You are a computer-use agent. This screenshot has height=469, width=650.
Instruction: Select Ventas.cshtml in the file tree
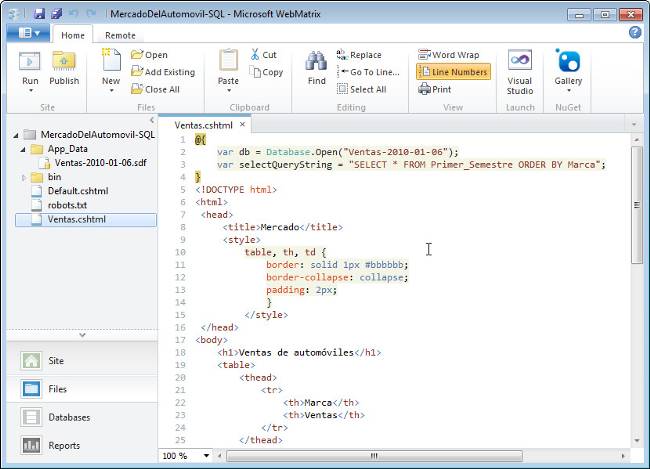(86, 219)
